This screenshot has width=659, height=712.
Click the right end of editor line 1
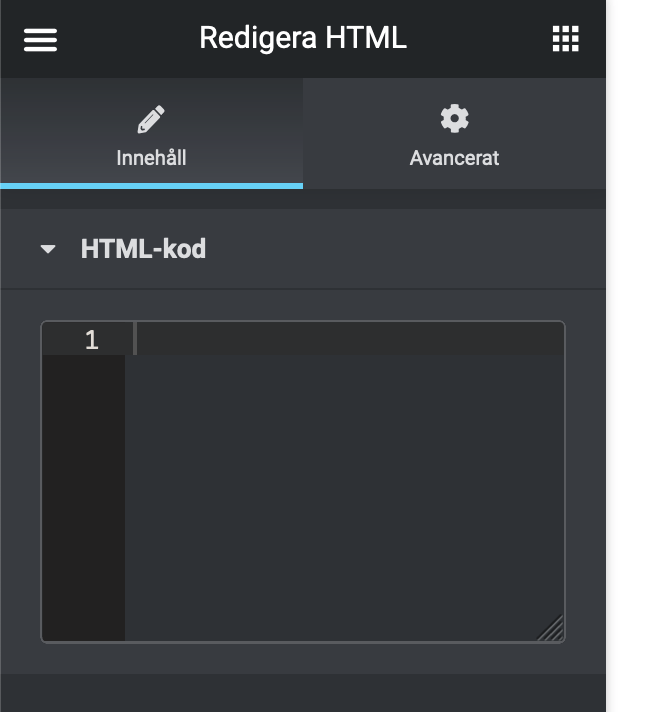click(550, 340)
